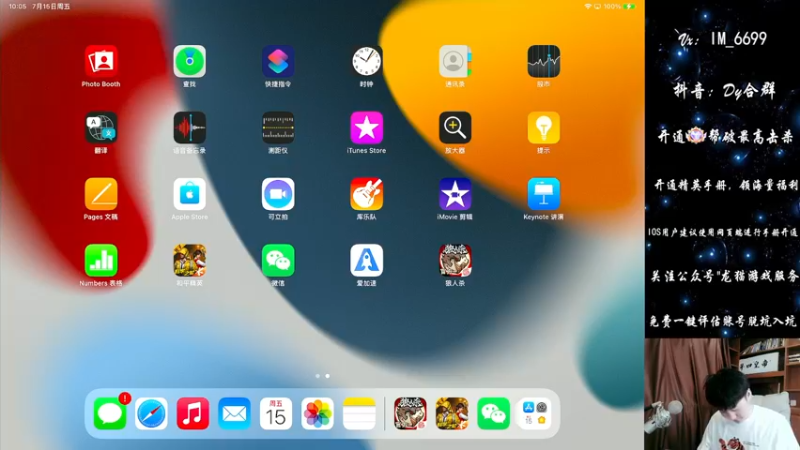
Task: Tap the 10:05 time in status bar
Action: [x=17, y=7]
